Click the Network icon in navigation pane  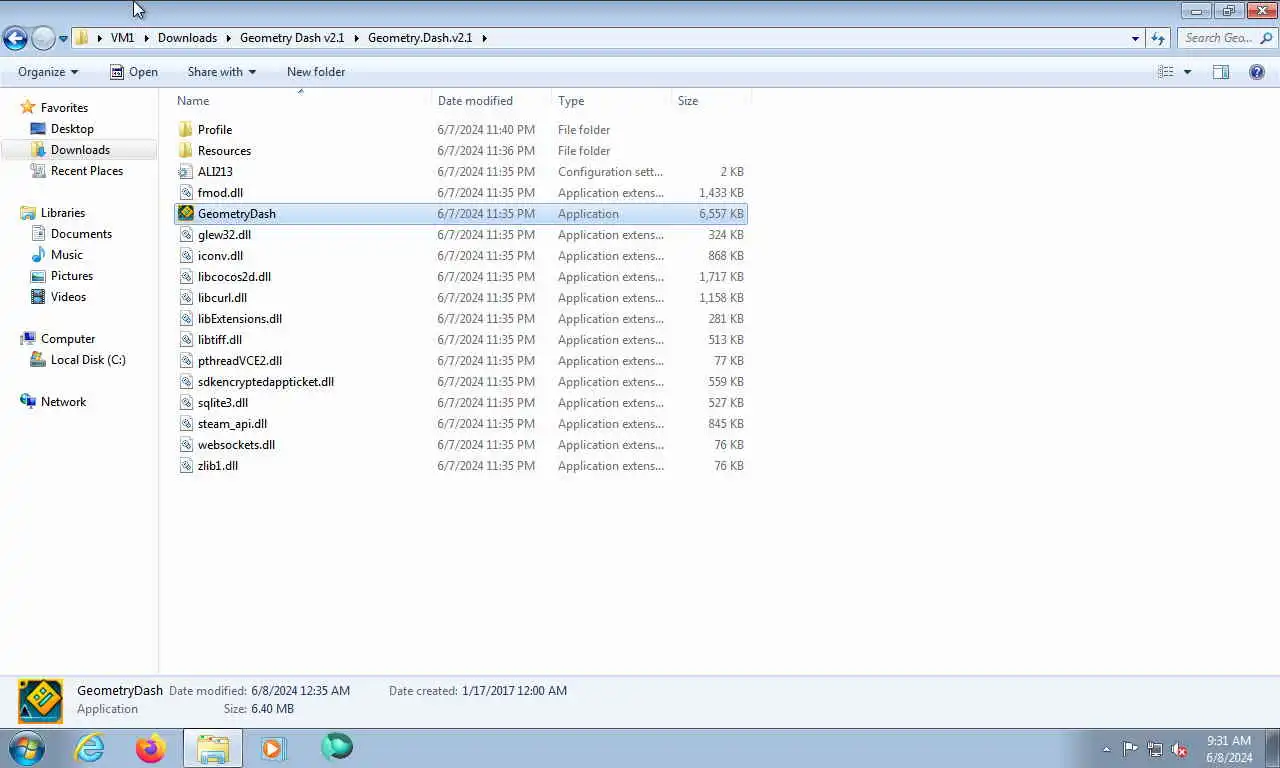(x=28, y=402)
